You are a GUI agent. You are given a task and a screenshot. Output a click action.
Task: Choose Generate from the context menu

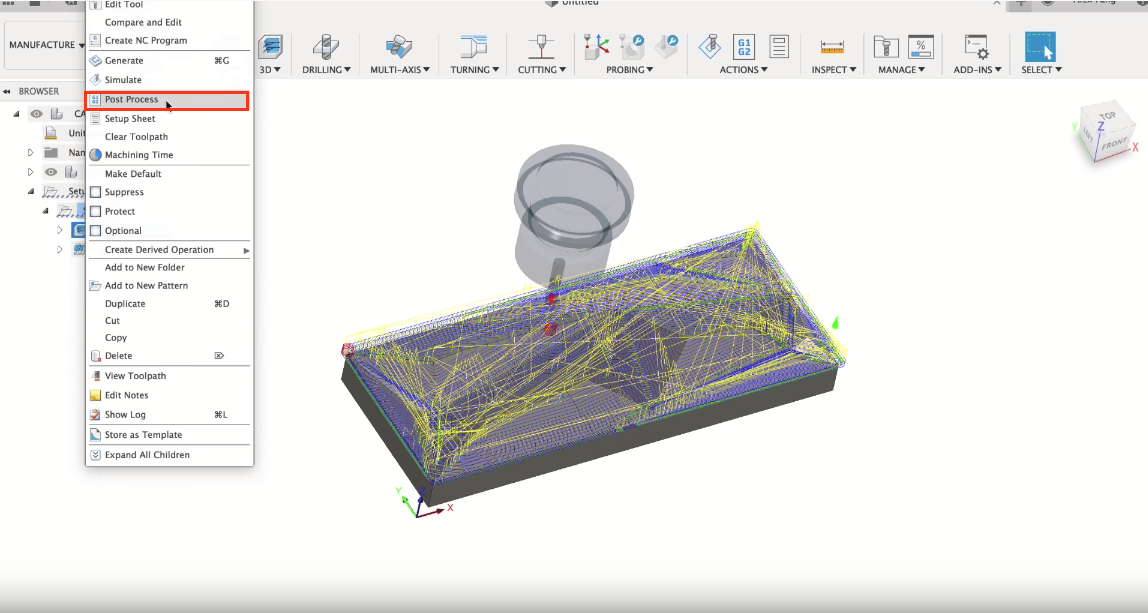tap(168, 61)
